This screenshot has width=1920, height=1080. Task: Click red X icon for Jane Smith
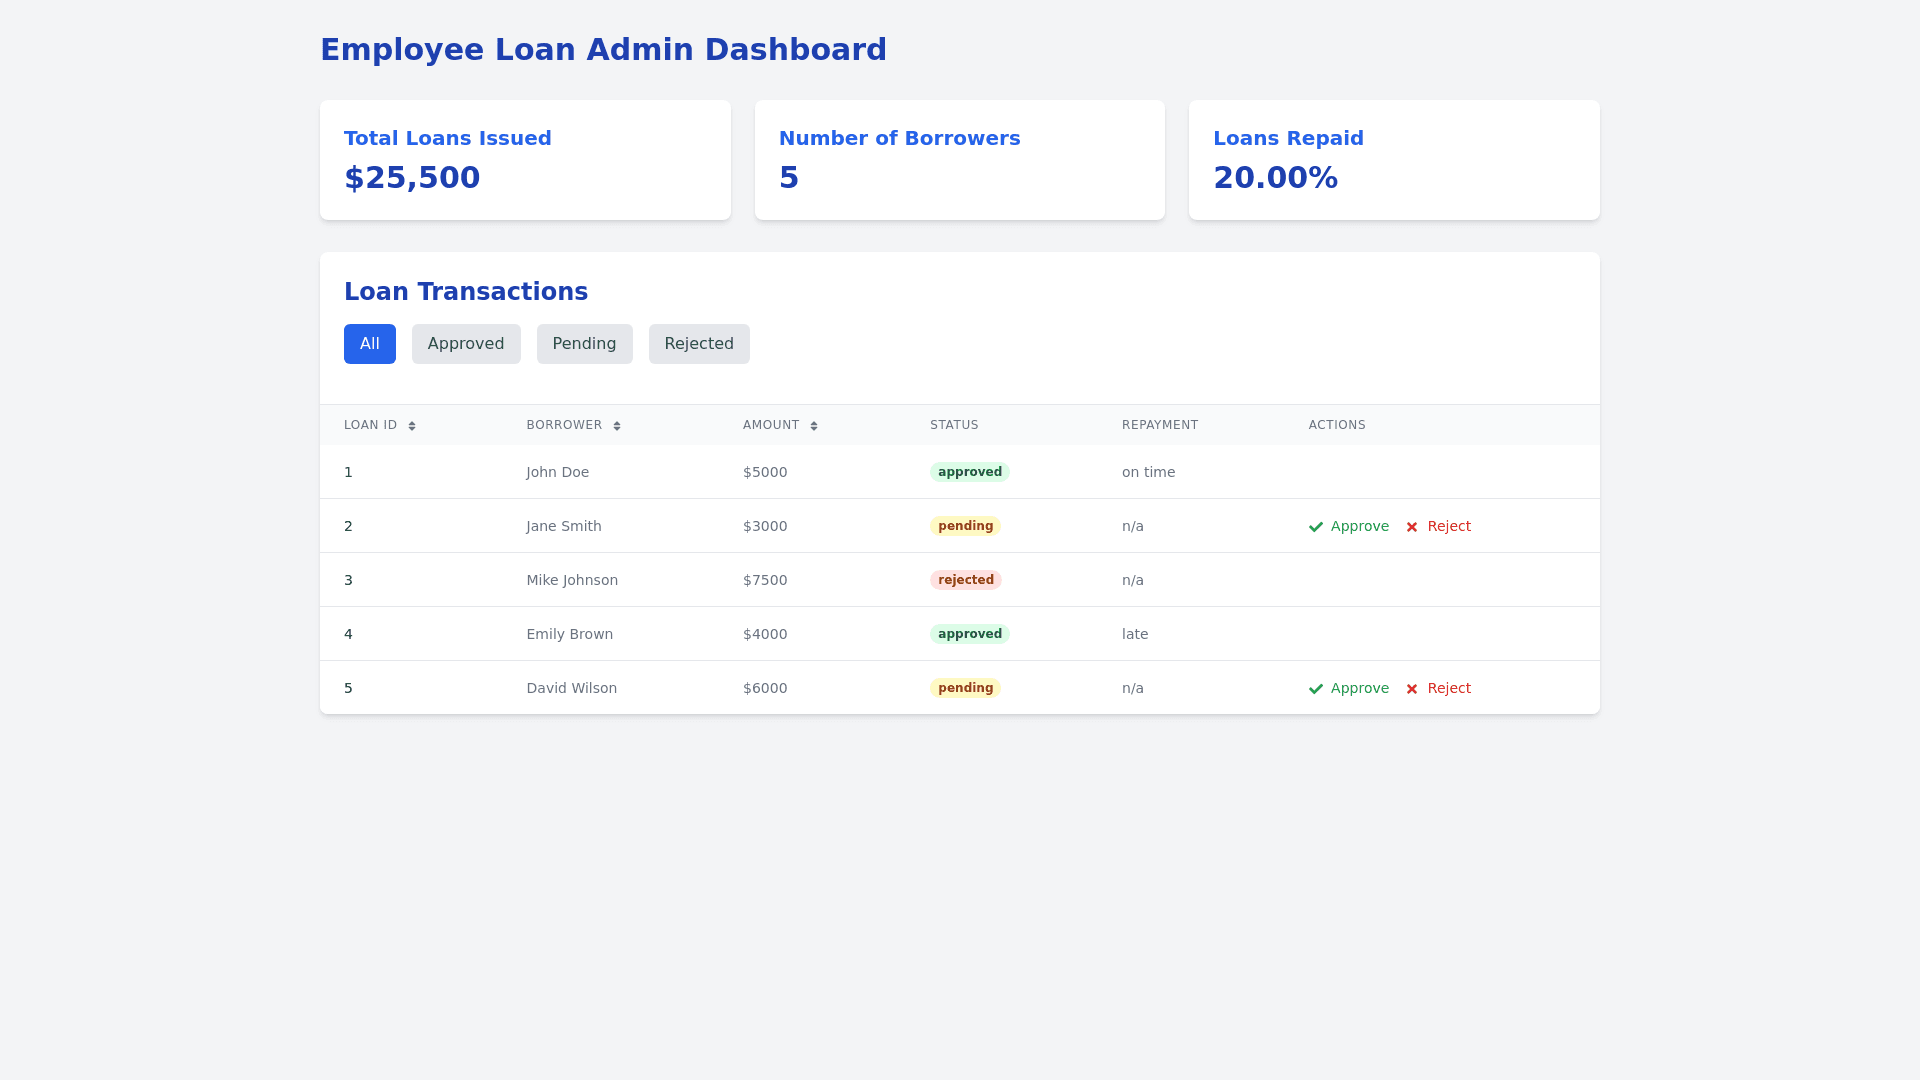[1412, 527]
